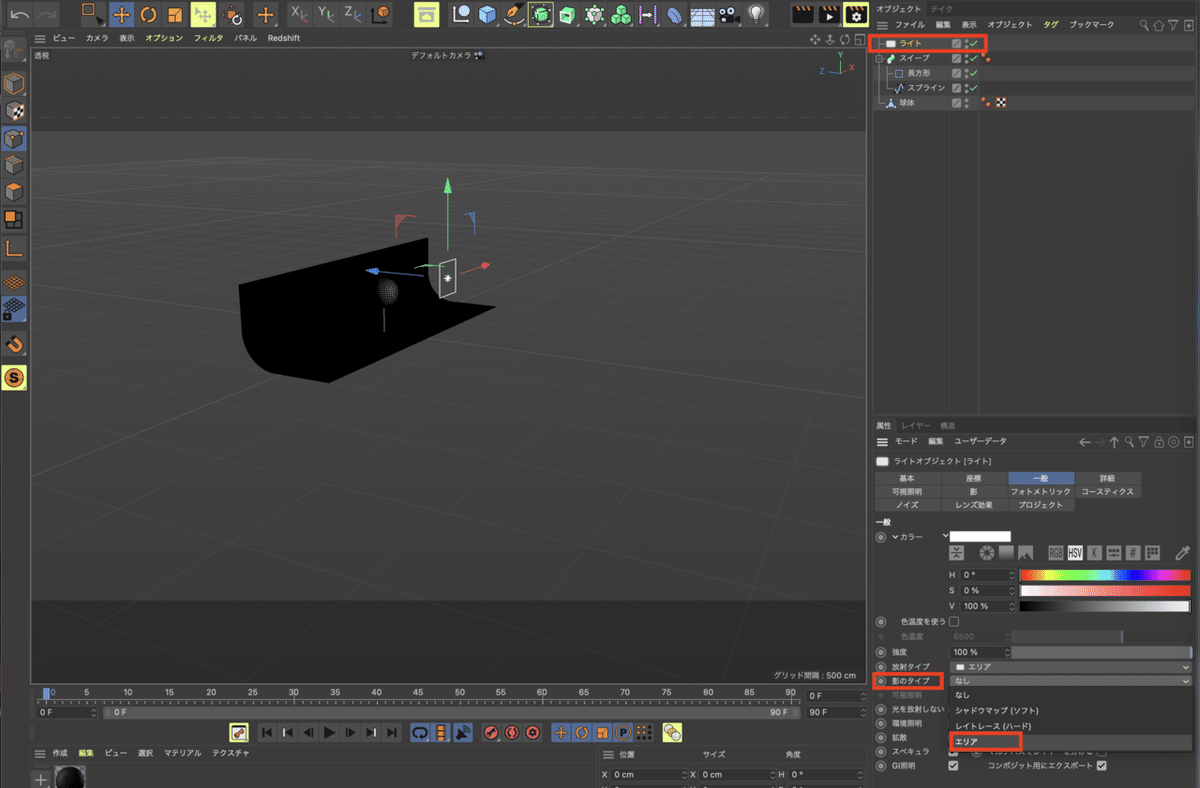
Task: Click the camera object icon
Action: 729,15
